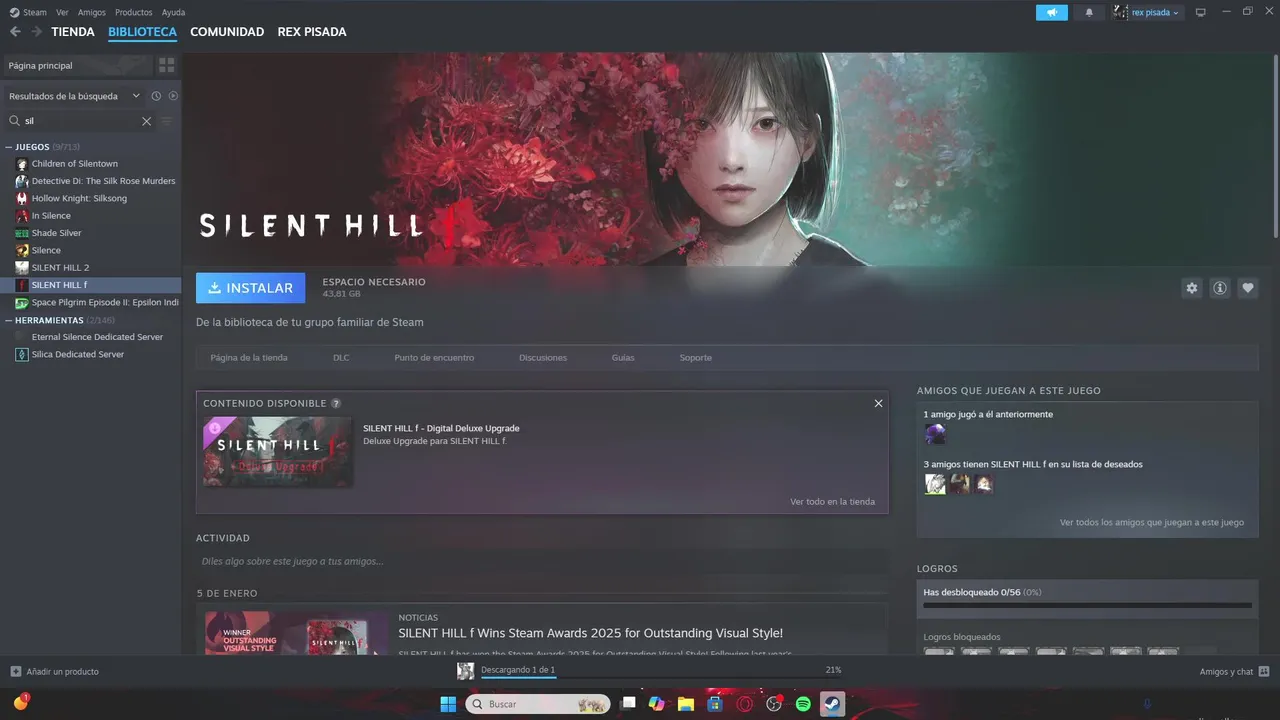Open File Explorer from the taskbar

pyautogui.click(x=686, y=704)
